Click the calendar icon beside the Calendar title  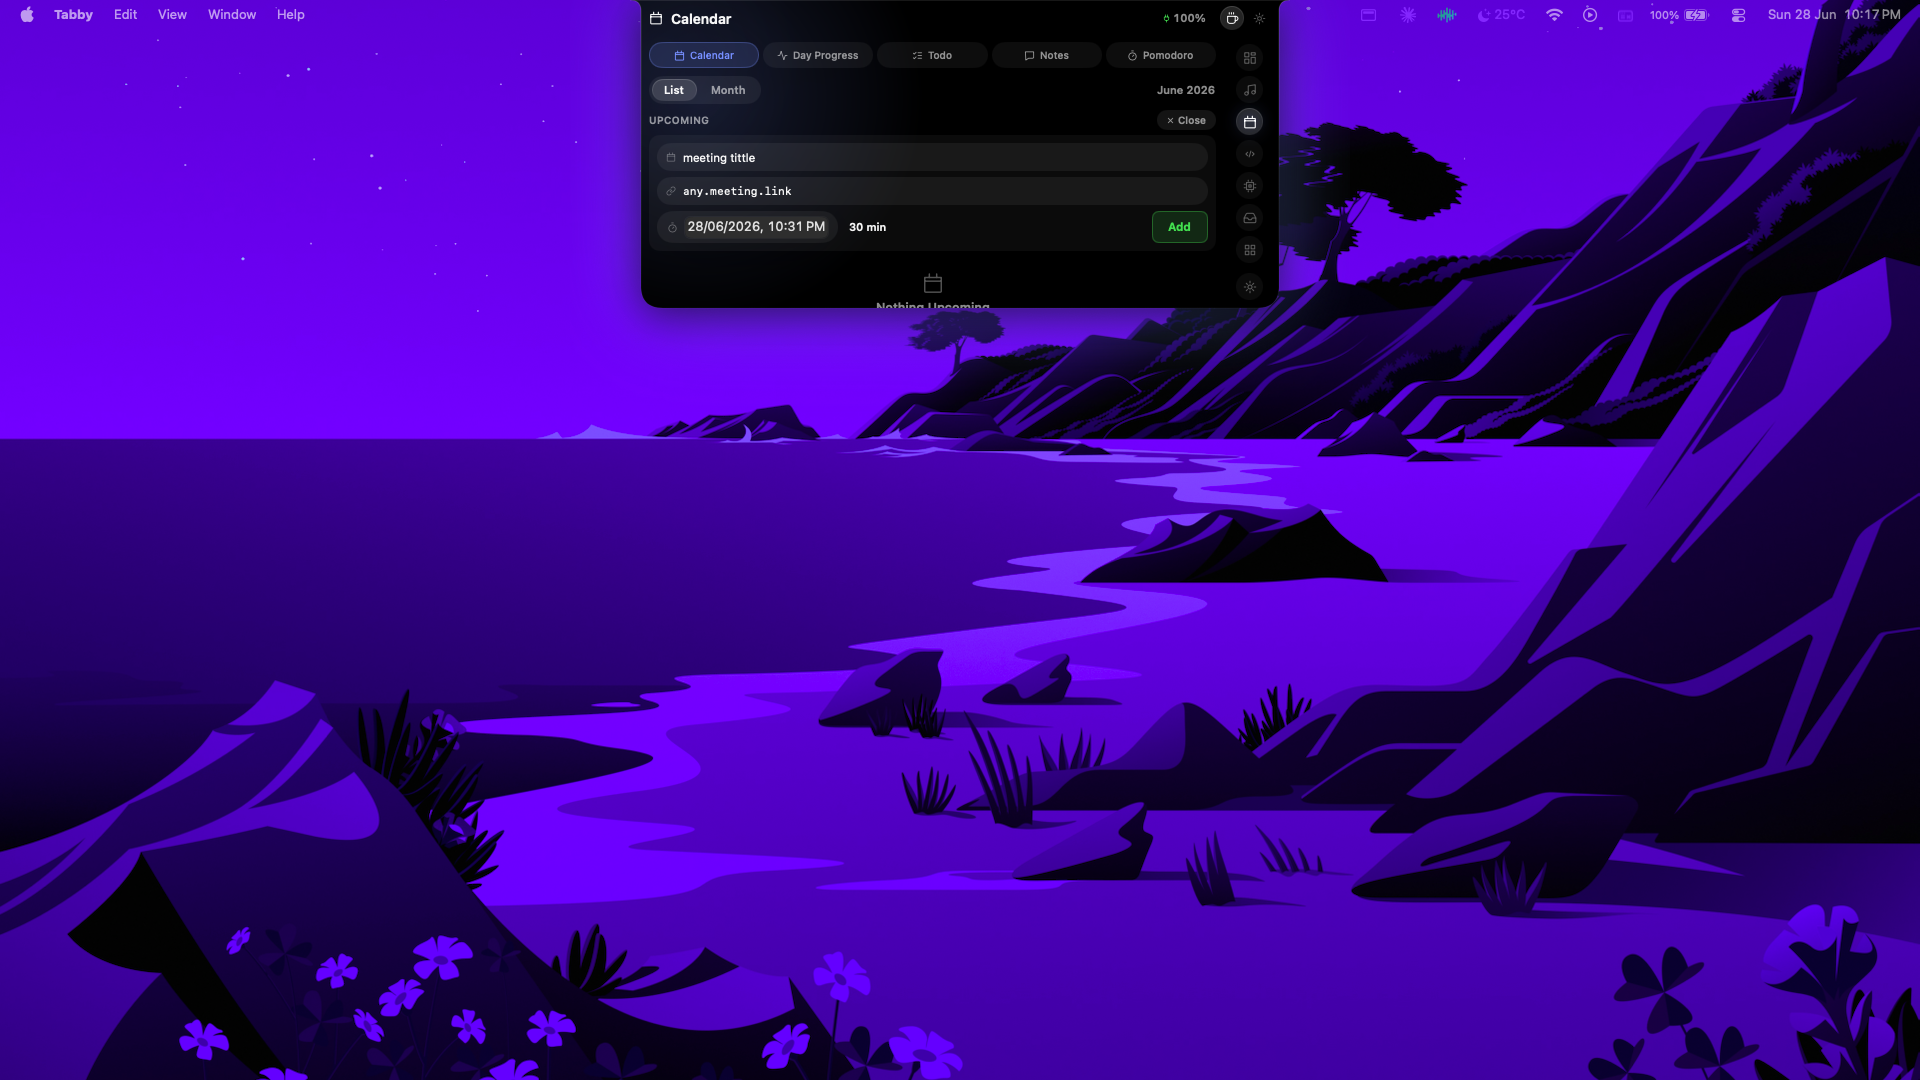(656, 18)
